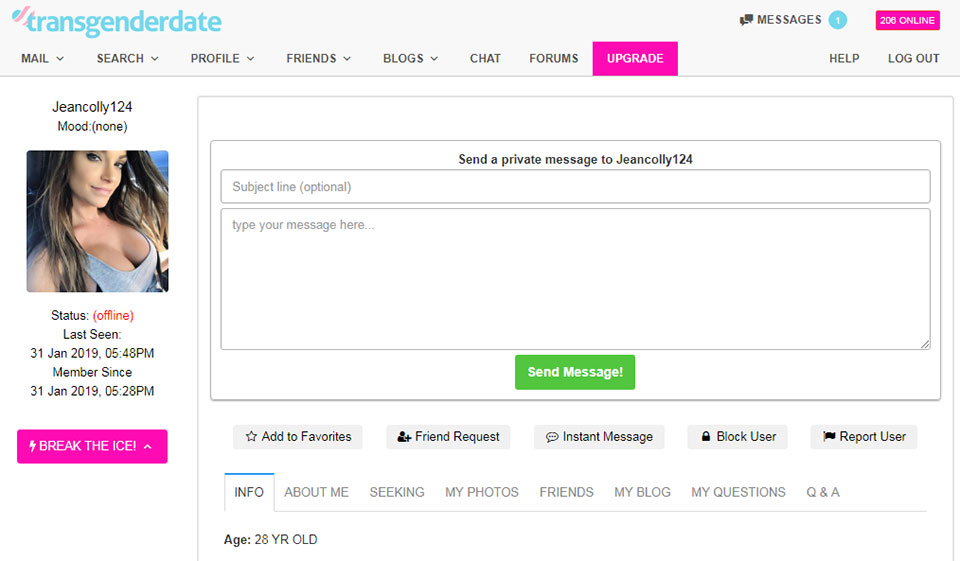Click the message body text area
The width and height of the screenshot is (960, 561).
click(575, 279)
